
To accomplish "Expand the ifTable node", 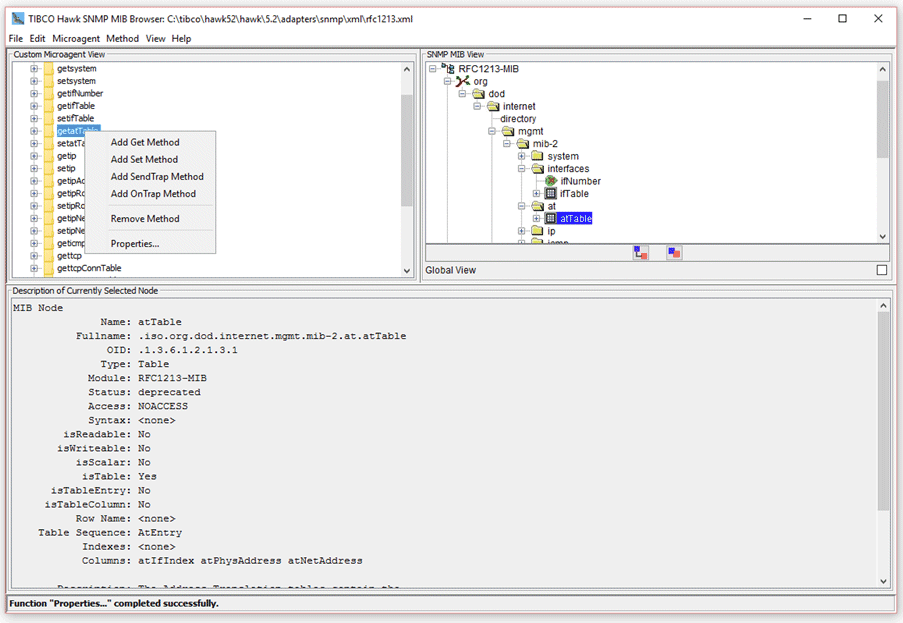I will point(536,194).
